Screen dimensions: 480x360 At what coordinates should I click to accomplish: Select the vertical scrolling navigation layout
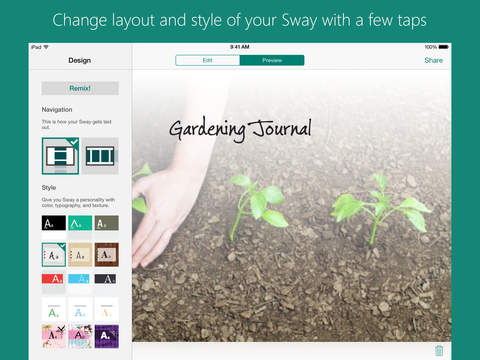pyautogui.click(x=60, y=156)
